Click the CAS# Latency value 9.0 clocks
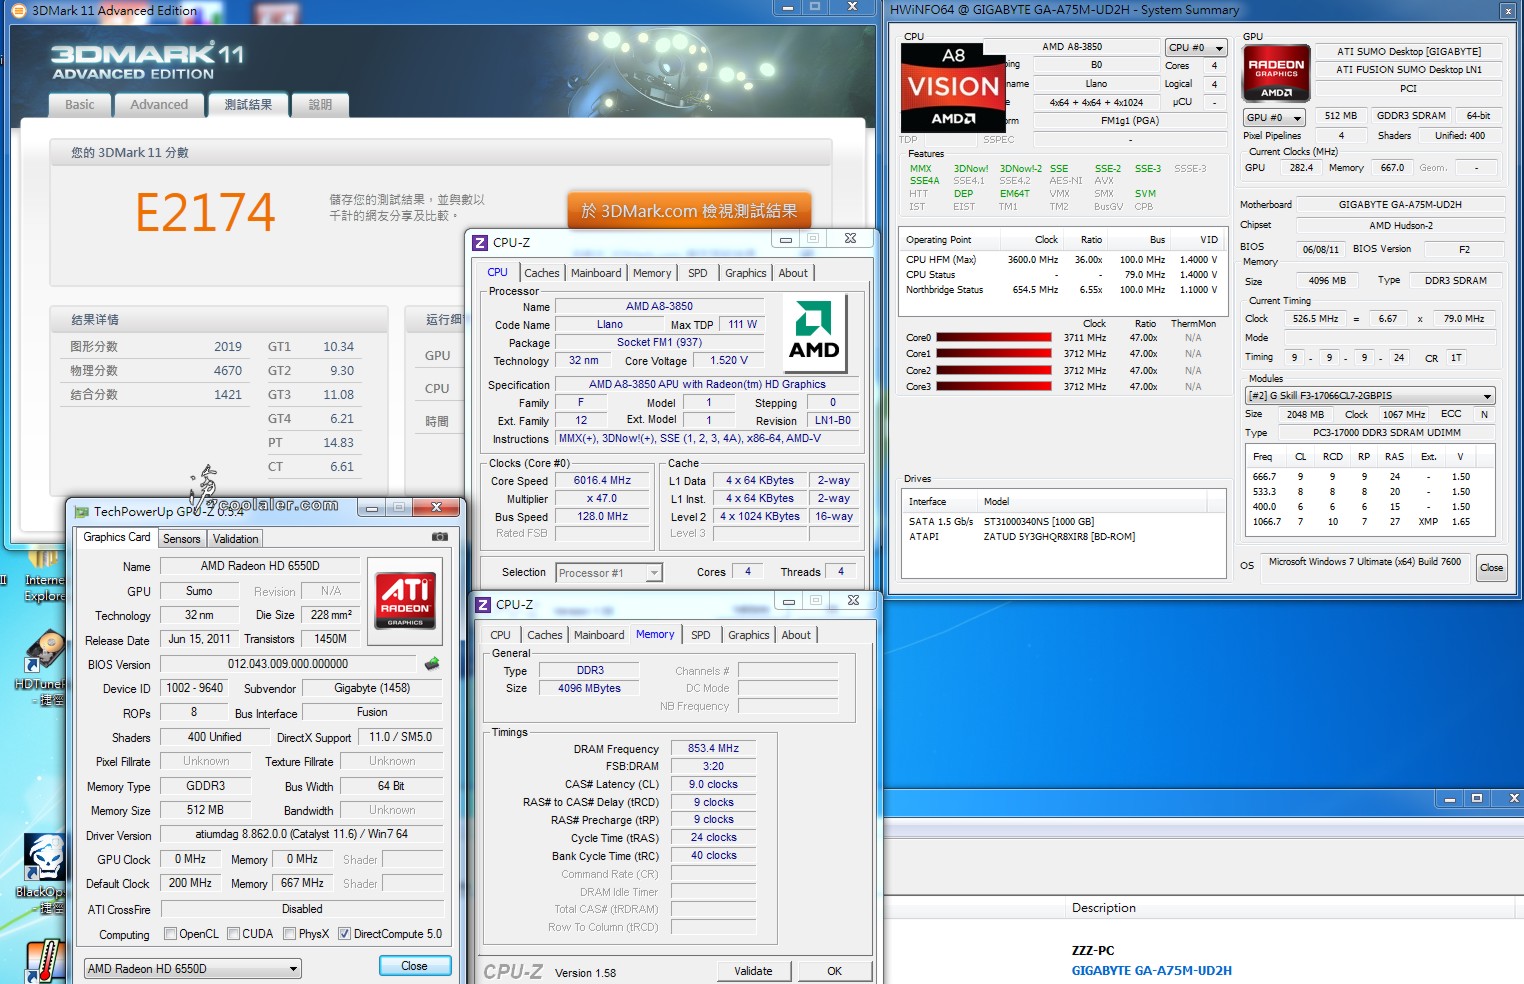Viewport: 1524px width, 984px height. pyautogui.click(x=713, y=785)
